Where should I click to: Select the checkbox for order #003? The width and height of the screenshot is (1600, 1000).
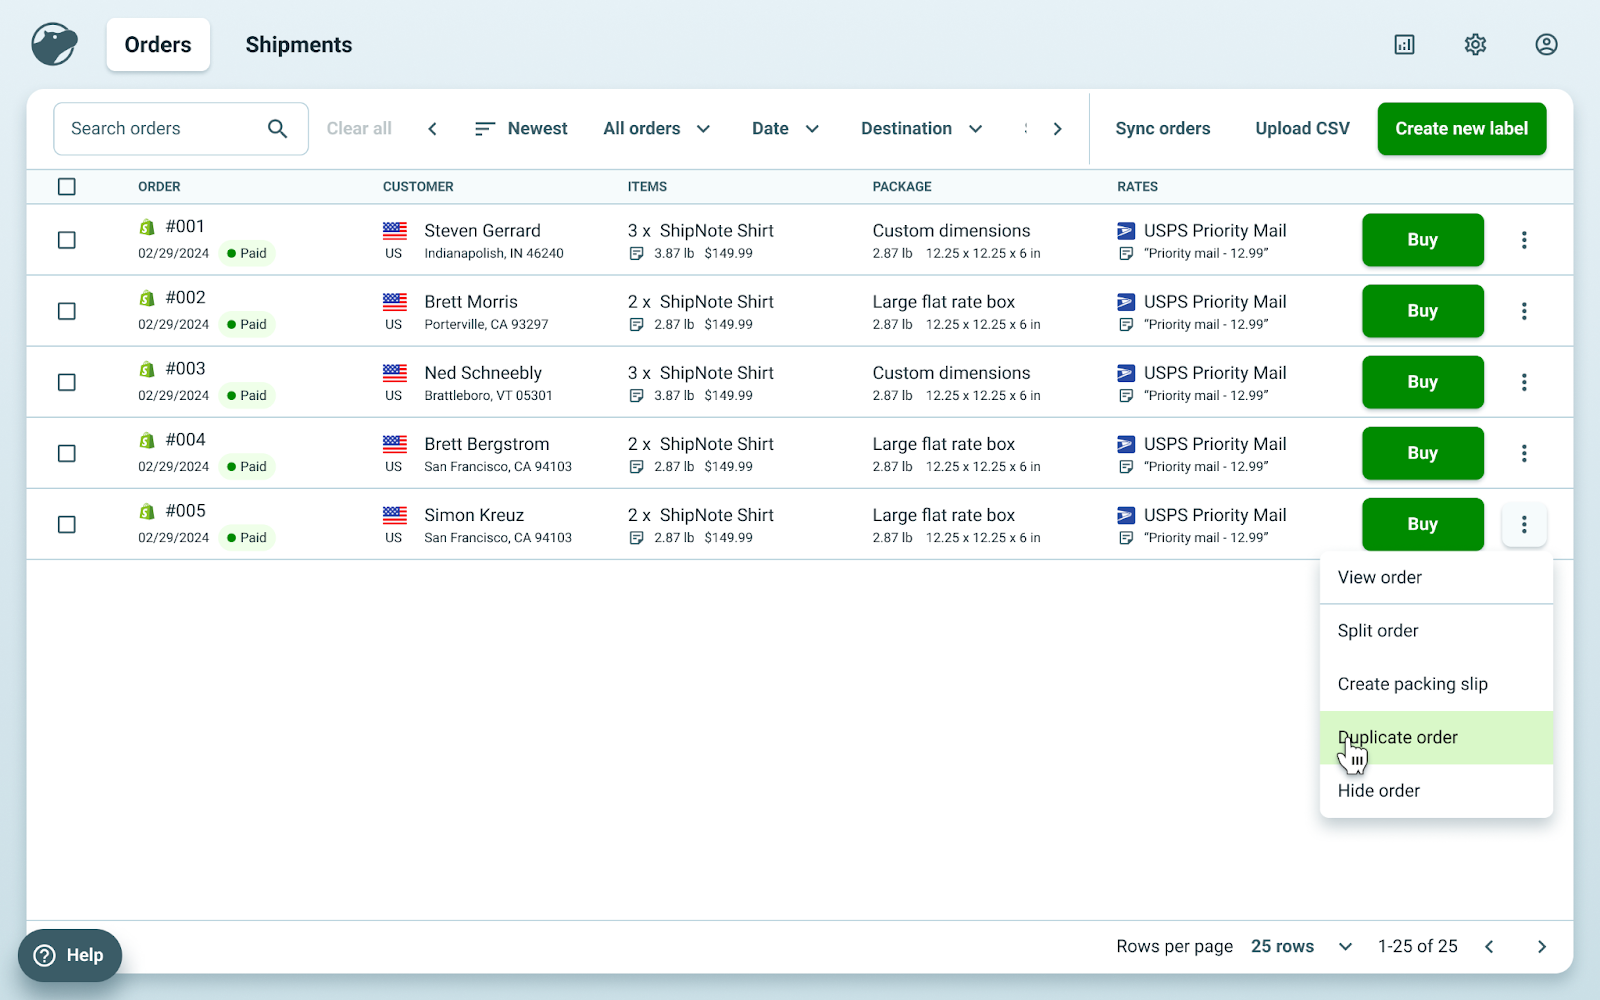click(67, 382)
